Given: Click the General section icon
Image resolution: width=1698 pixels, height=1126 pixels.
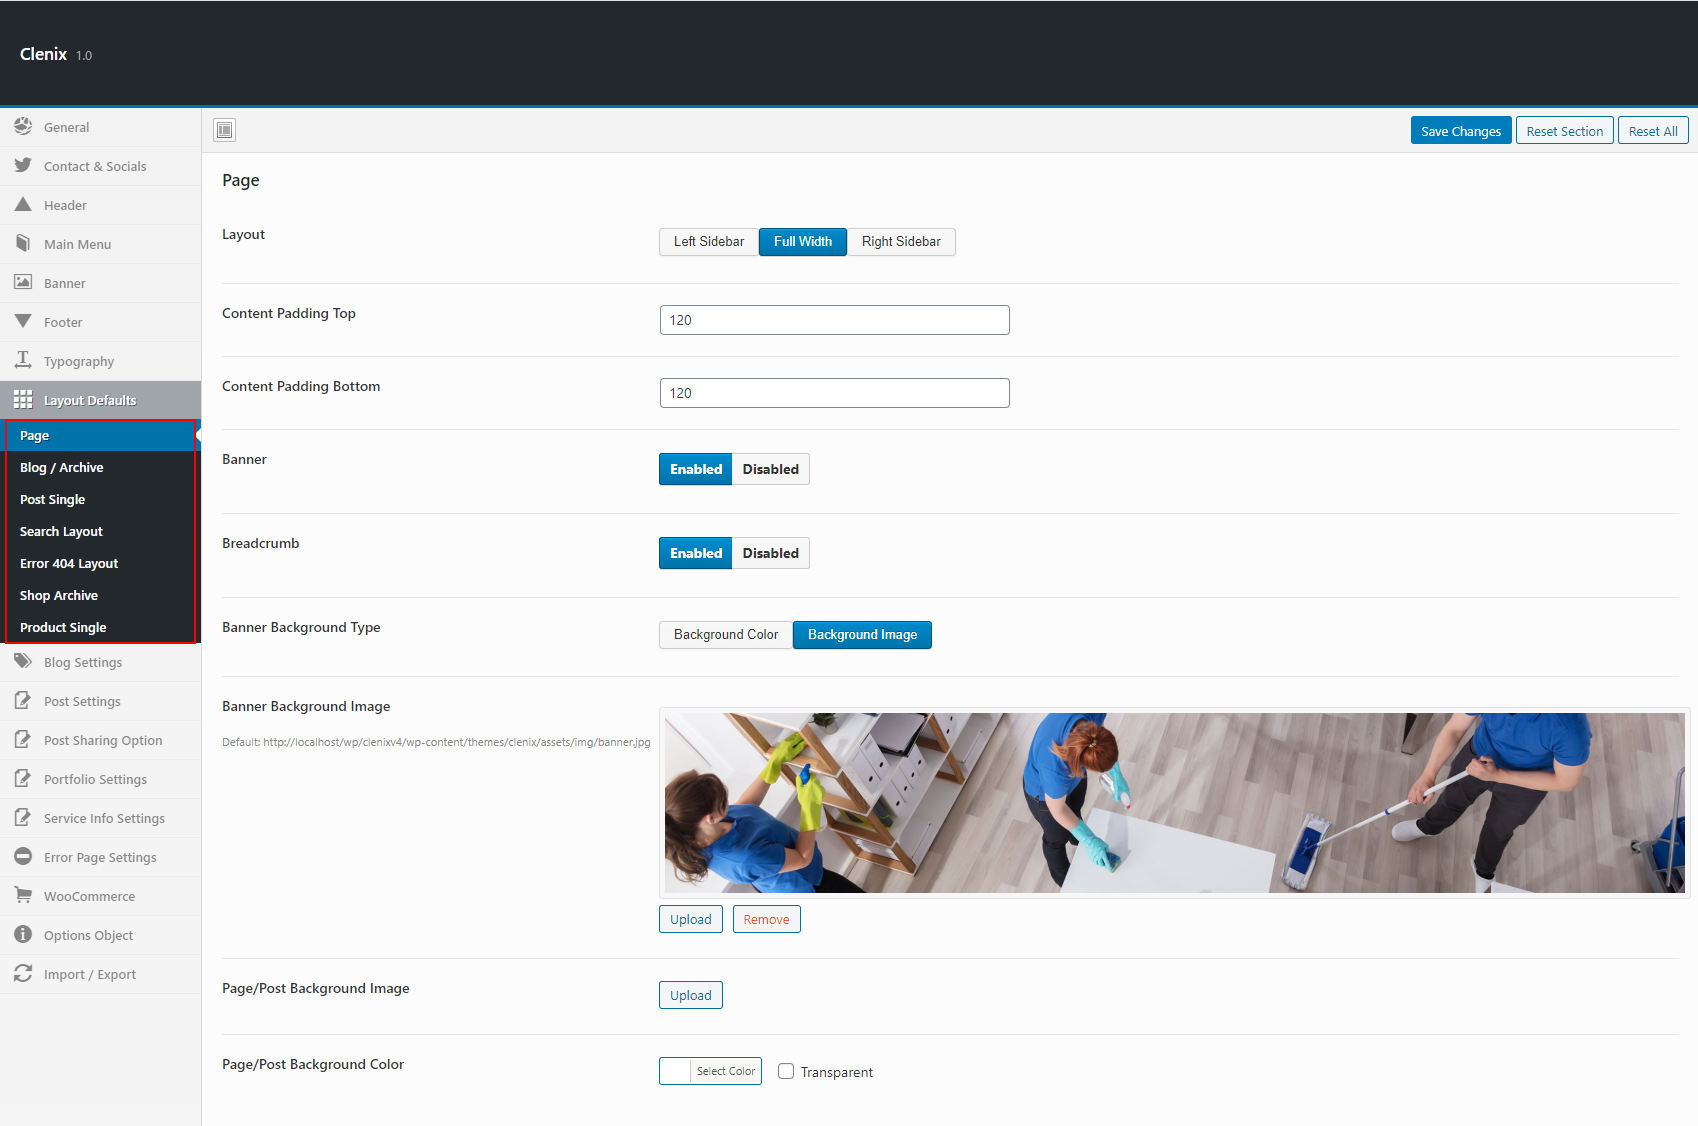Looking at the screenshot, I should [23, 126].
